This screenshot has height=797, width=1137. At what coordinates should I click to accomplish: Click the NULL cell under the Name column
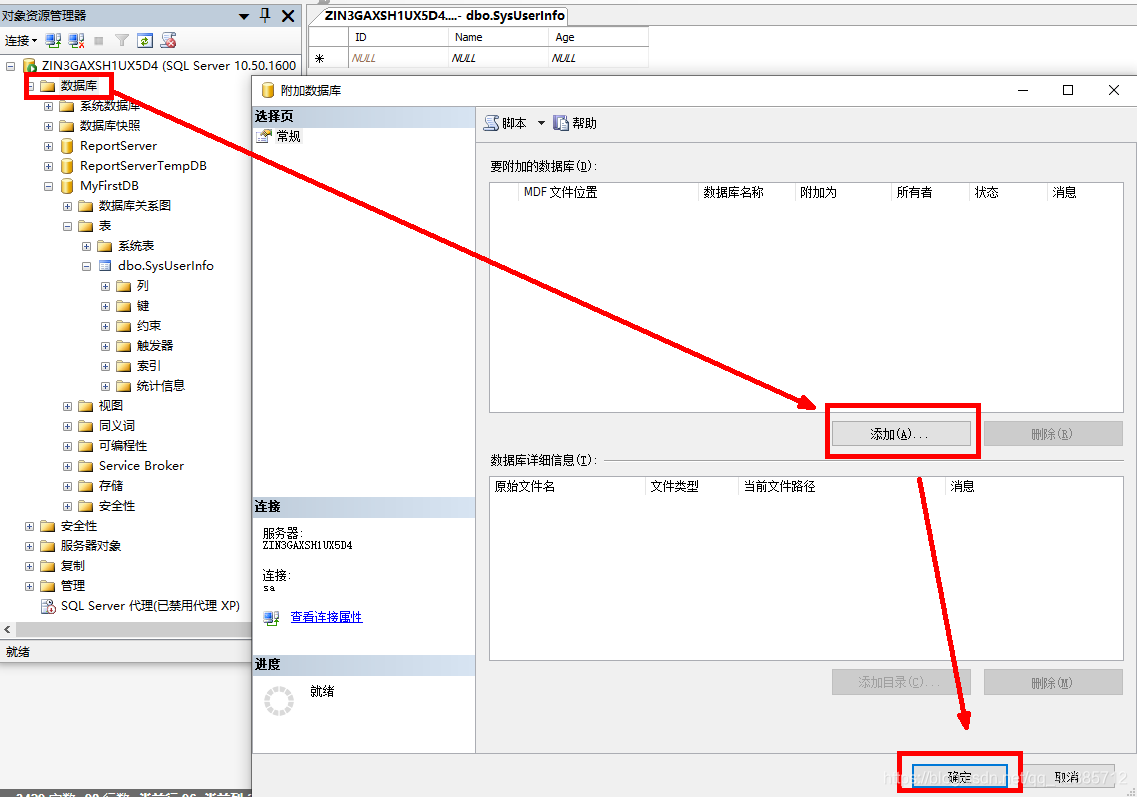[463, 58]
